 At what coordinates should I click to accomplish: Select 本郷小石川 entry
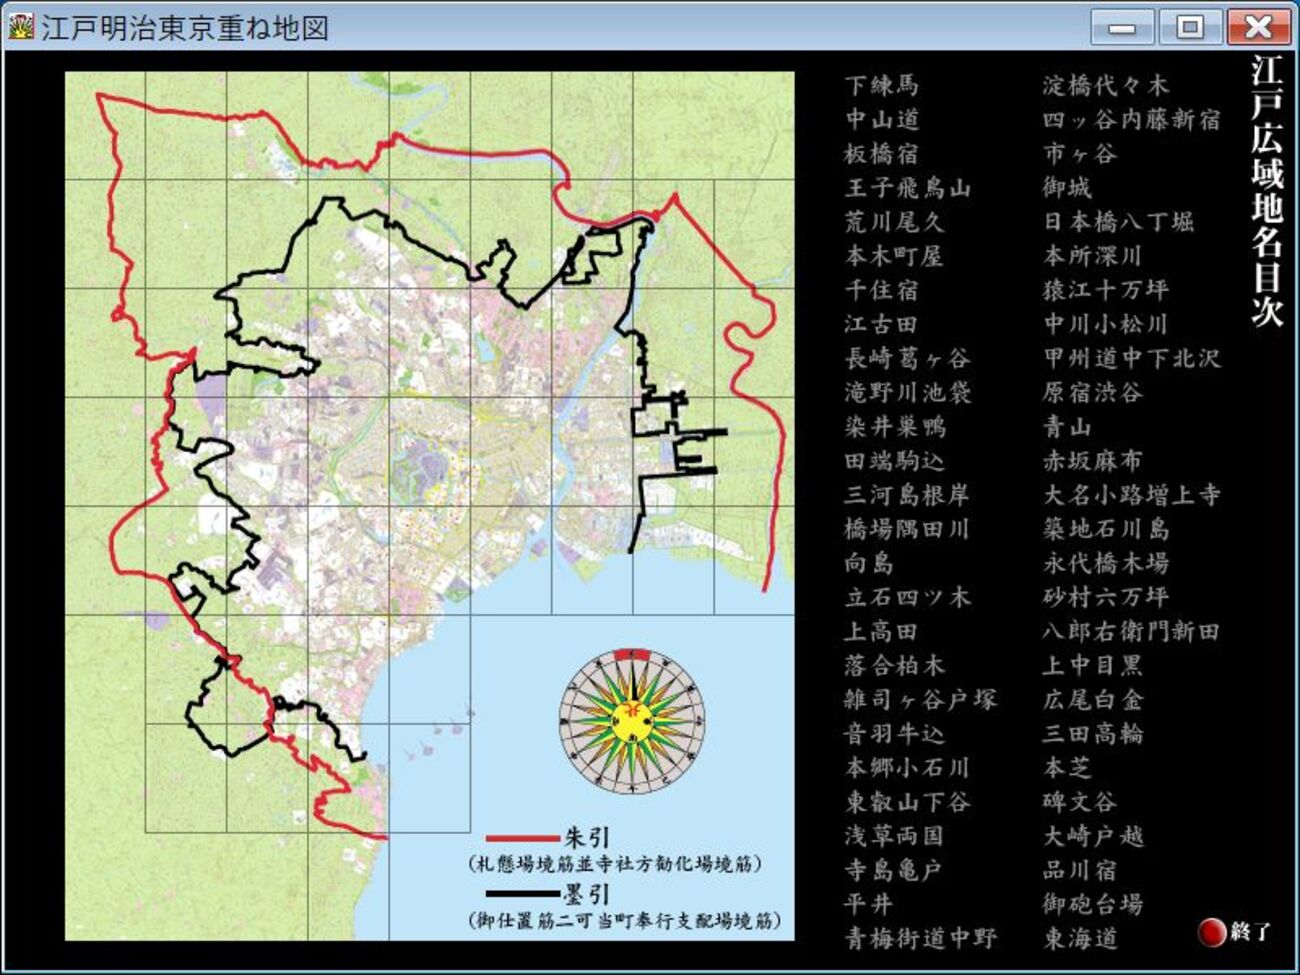pyautogui.click(x=908, y=767)
